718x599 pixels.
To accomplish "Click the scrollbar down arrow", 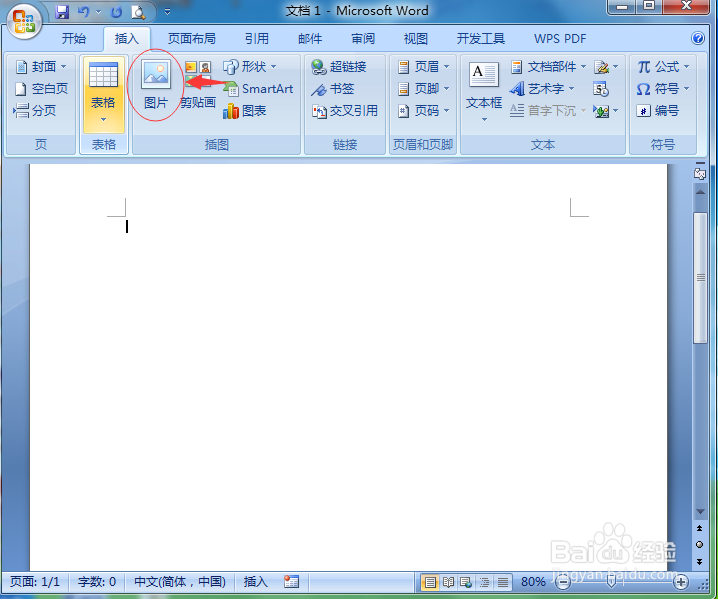I will (700, 512).
